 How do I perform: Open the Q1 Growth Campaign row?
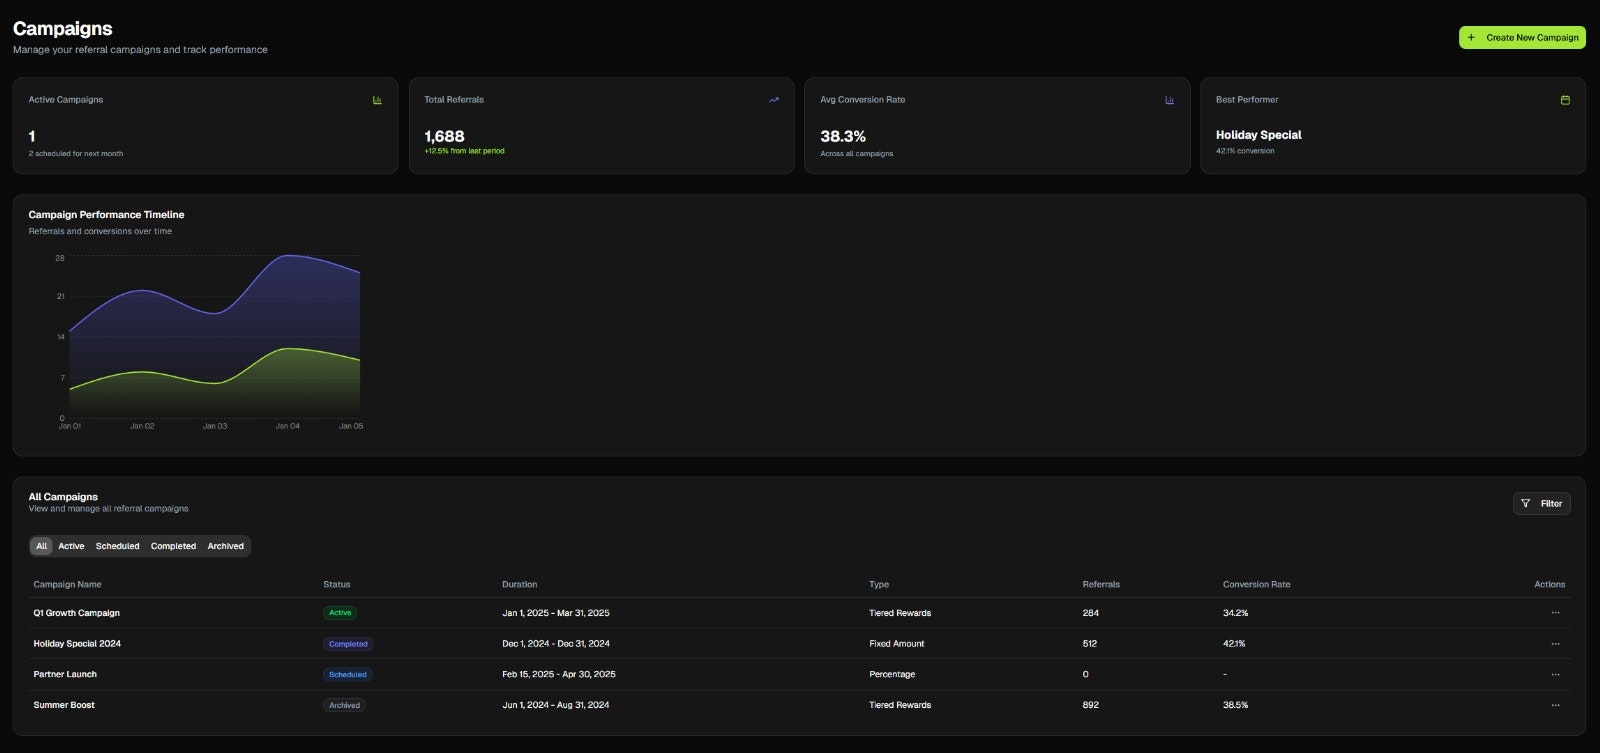[x=800, y=613]
